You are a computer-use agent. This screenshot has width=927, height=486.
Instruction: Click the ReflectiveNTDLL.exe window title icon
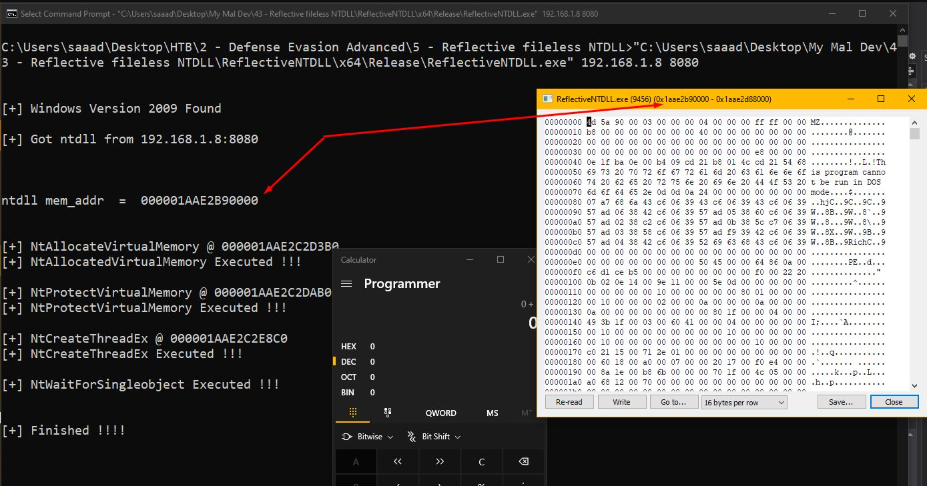pos(547,99)
